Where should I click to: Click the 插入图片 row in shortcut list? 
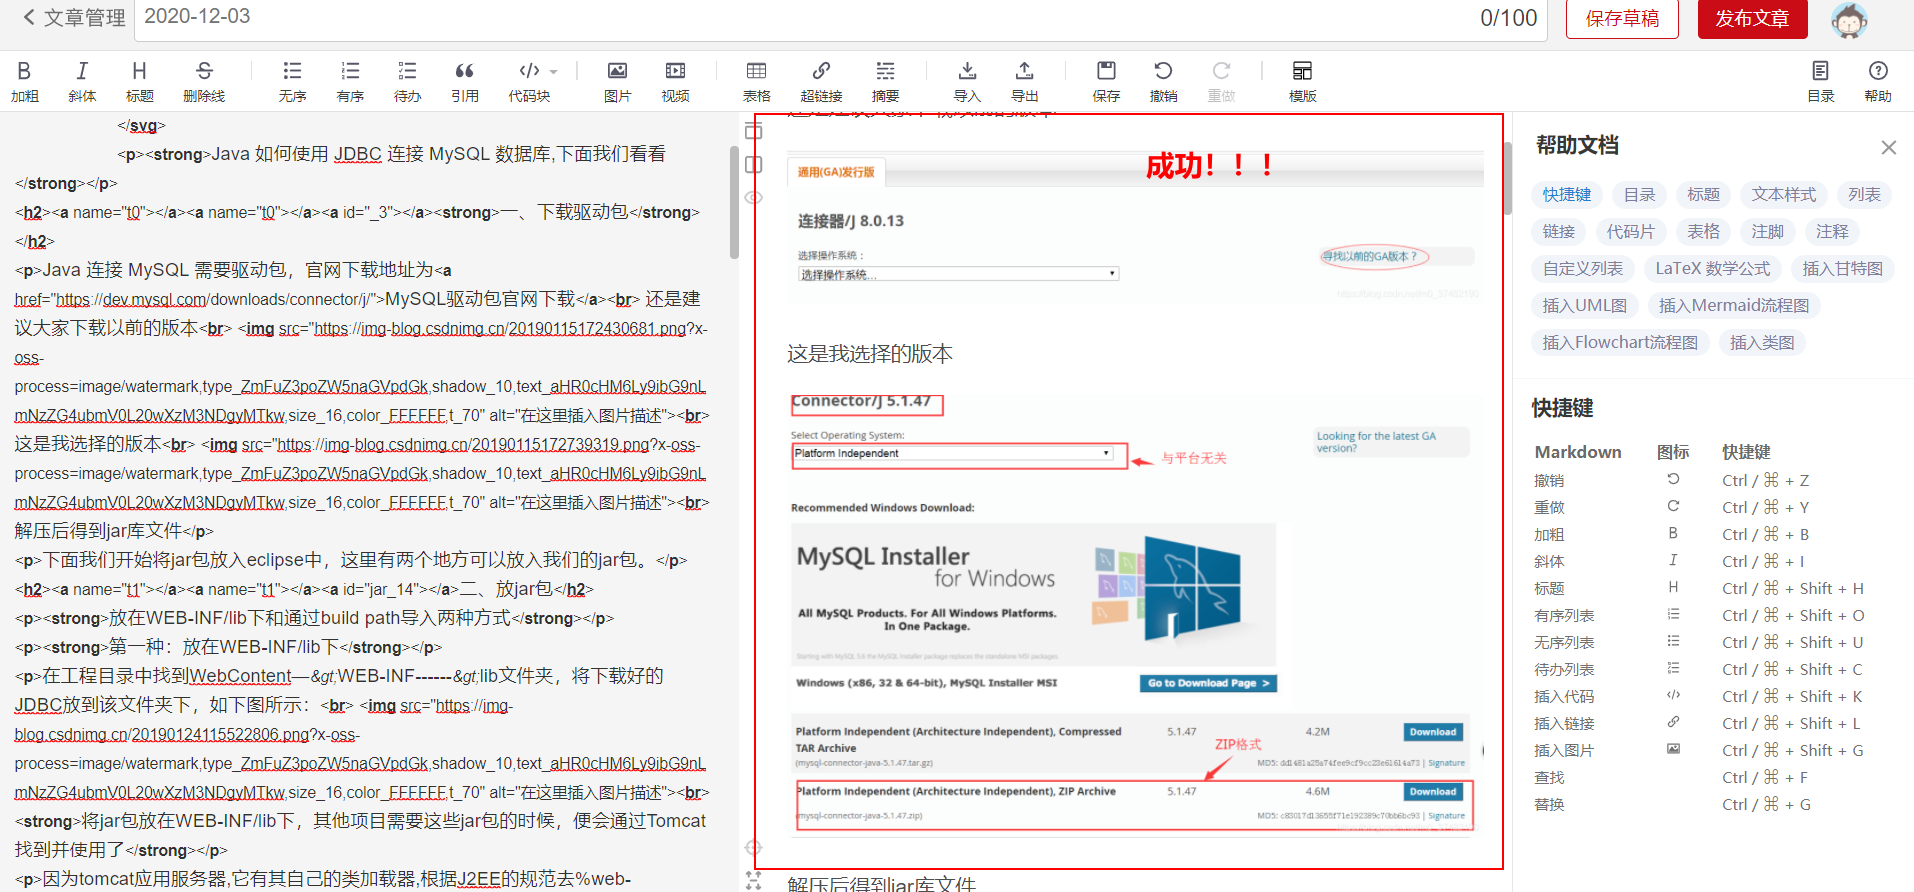point(1700,751)
